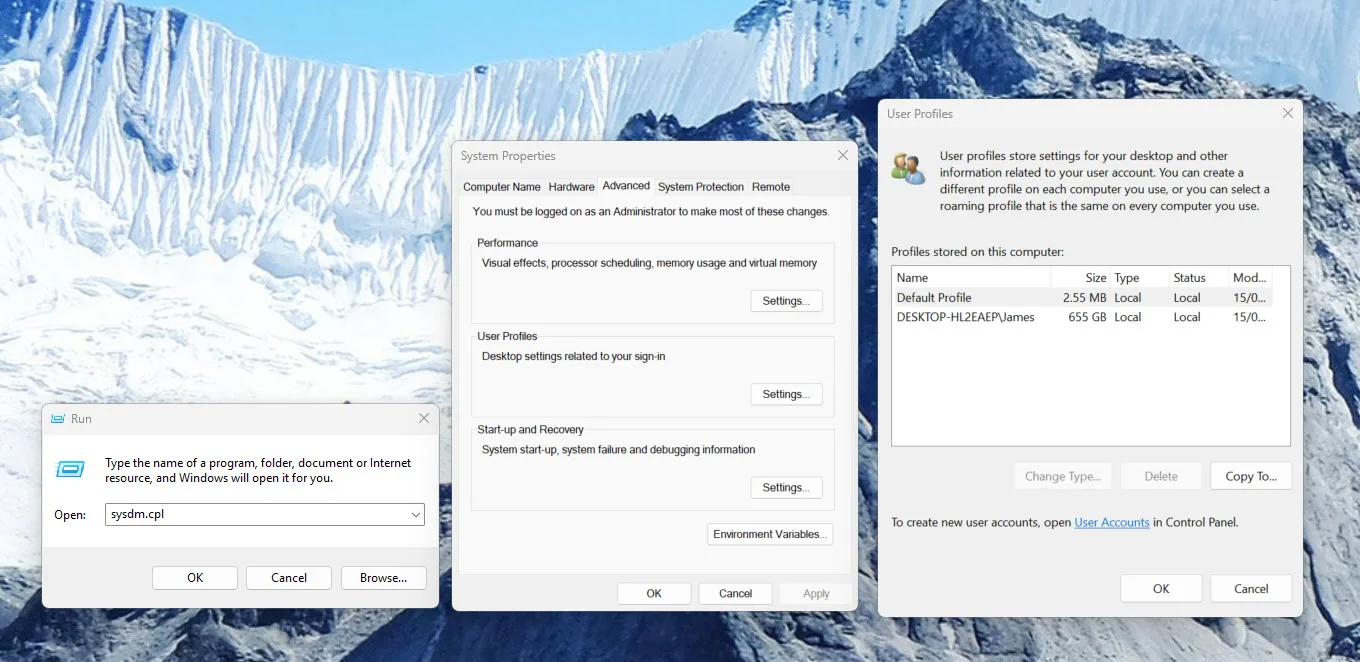The height and width of the screenshot is (662, 1360).
Task: Switch to the Computer Name tab
Action: pos(501,186)
